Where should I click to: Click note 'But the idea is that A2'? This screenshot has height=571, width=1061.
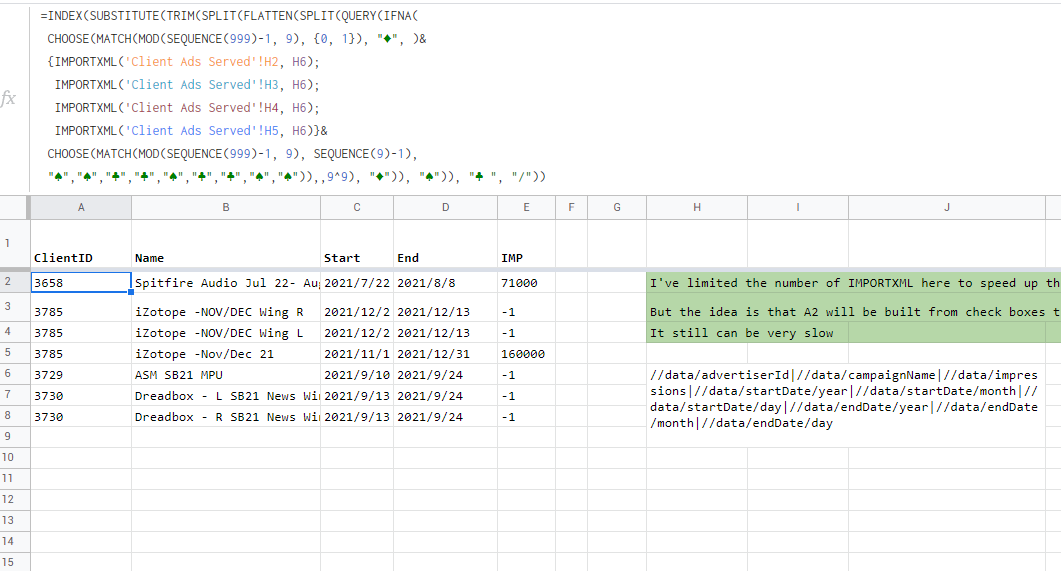(x=854, y=307)
